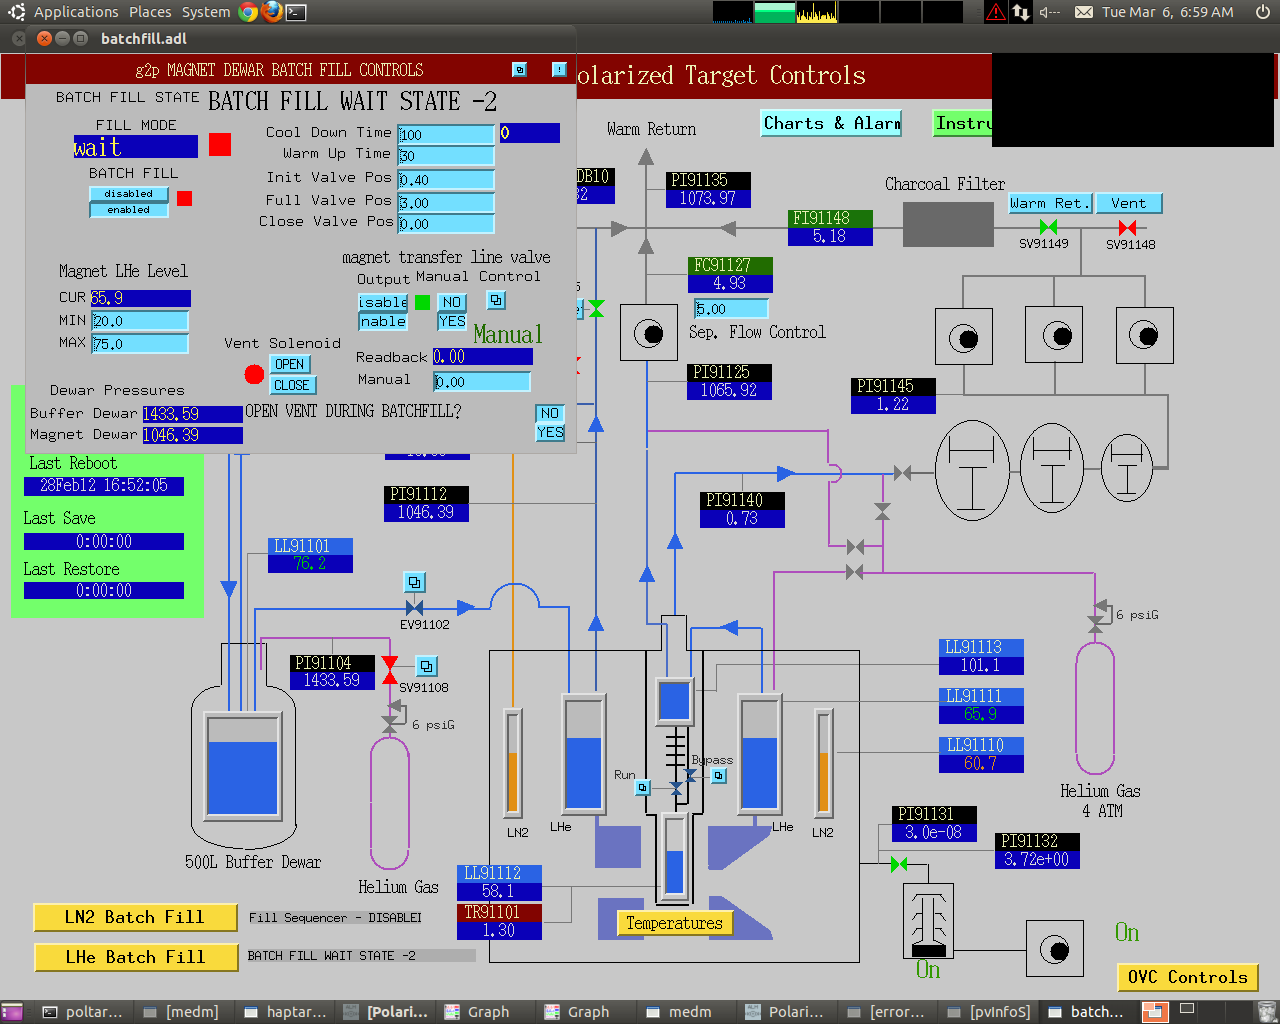Switch to the [pvInfoS] taskbar window
The height and width of the screenshot is (1024, 1280).
[x=988, y=1012]
